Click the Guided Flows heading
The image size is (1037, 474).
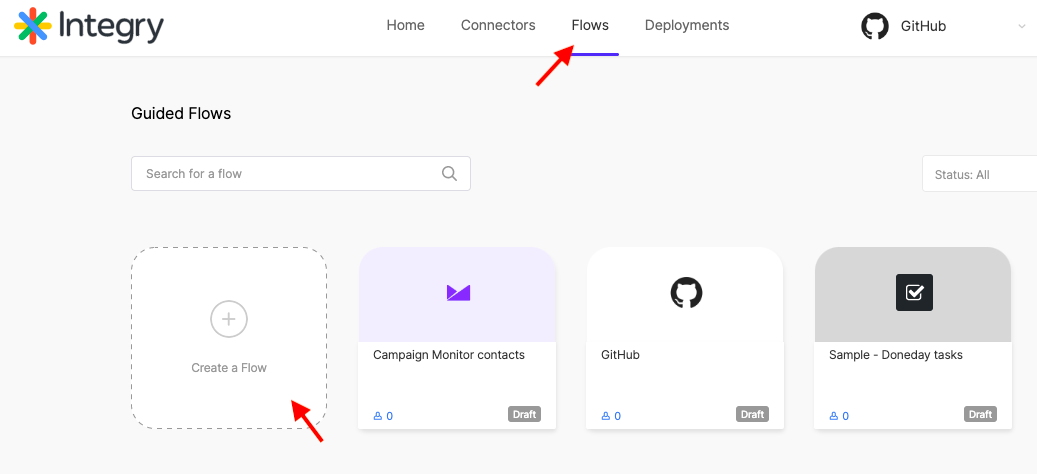pos(181,114)
